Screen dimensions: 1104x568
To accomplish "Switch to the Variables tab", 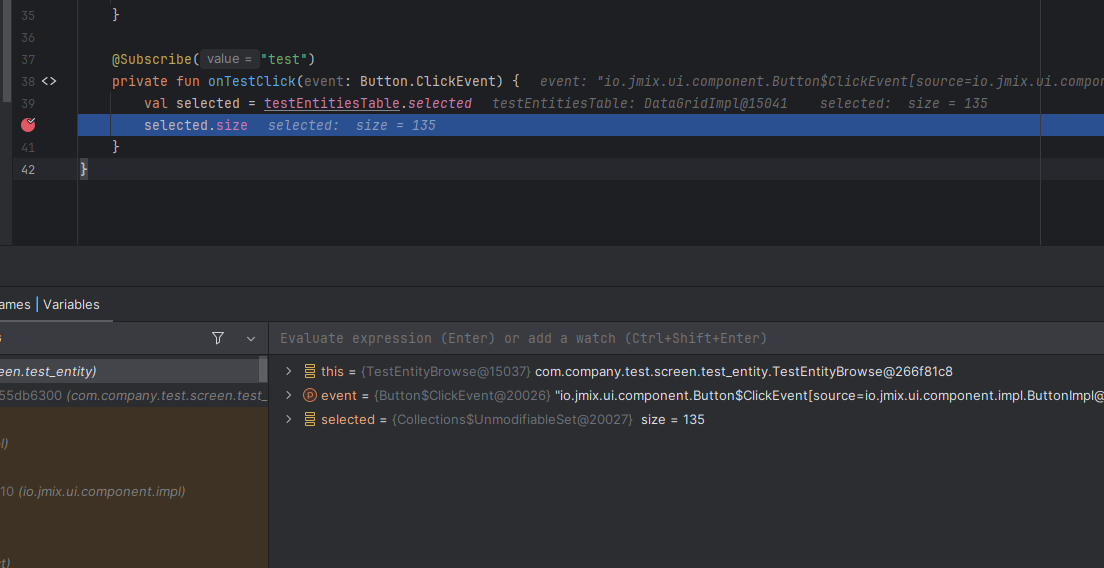I will [x=71, y=304].
